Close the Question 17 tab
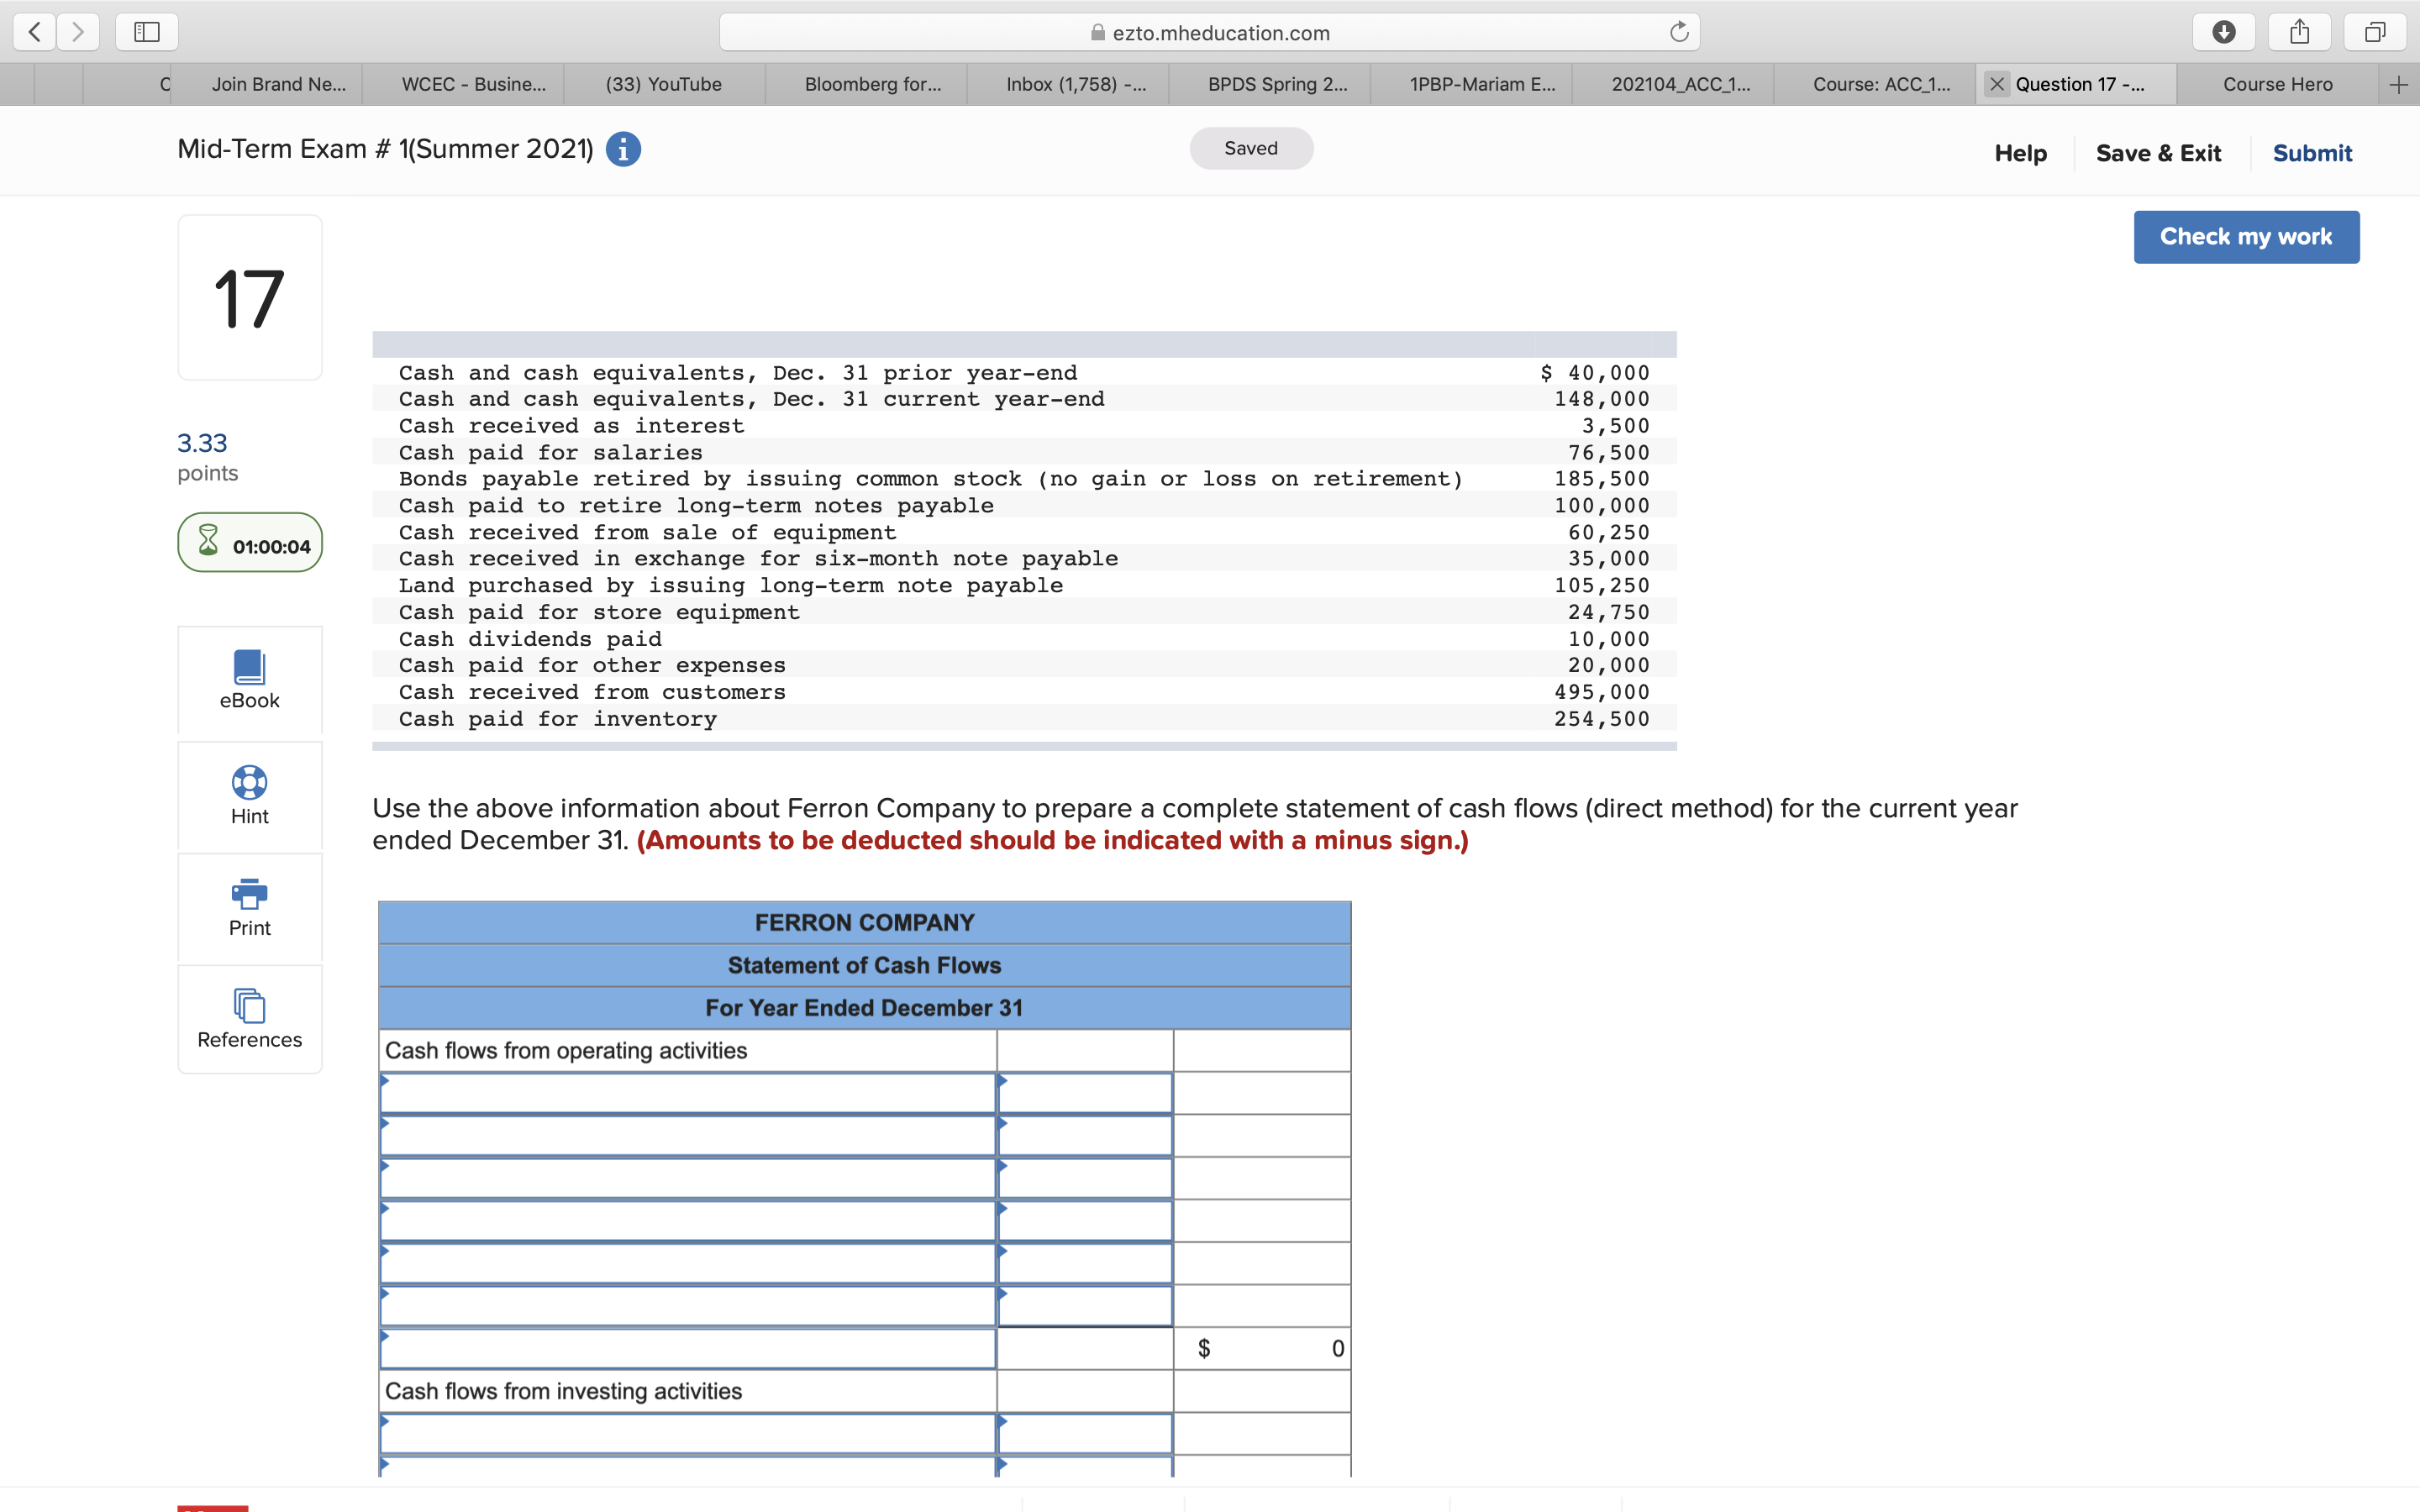The width and height of the screenshot is (2420, 1512). (x=1997, y=84)
